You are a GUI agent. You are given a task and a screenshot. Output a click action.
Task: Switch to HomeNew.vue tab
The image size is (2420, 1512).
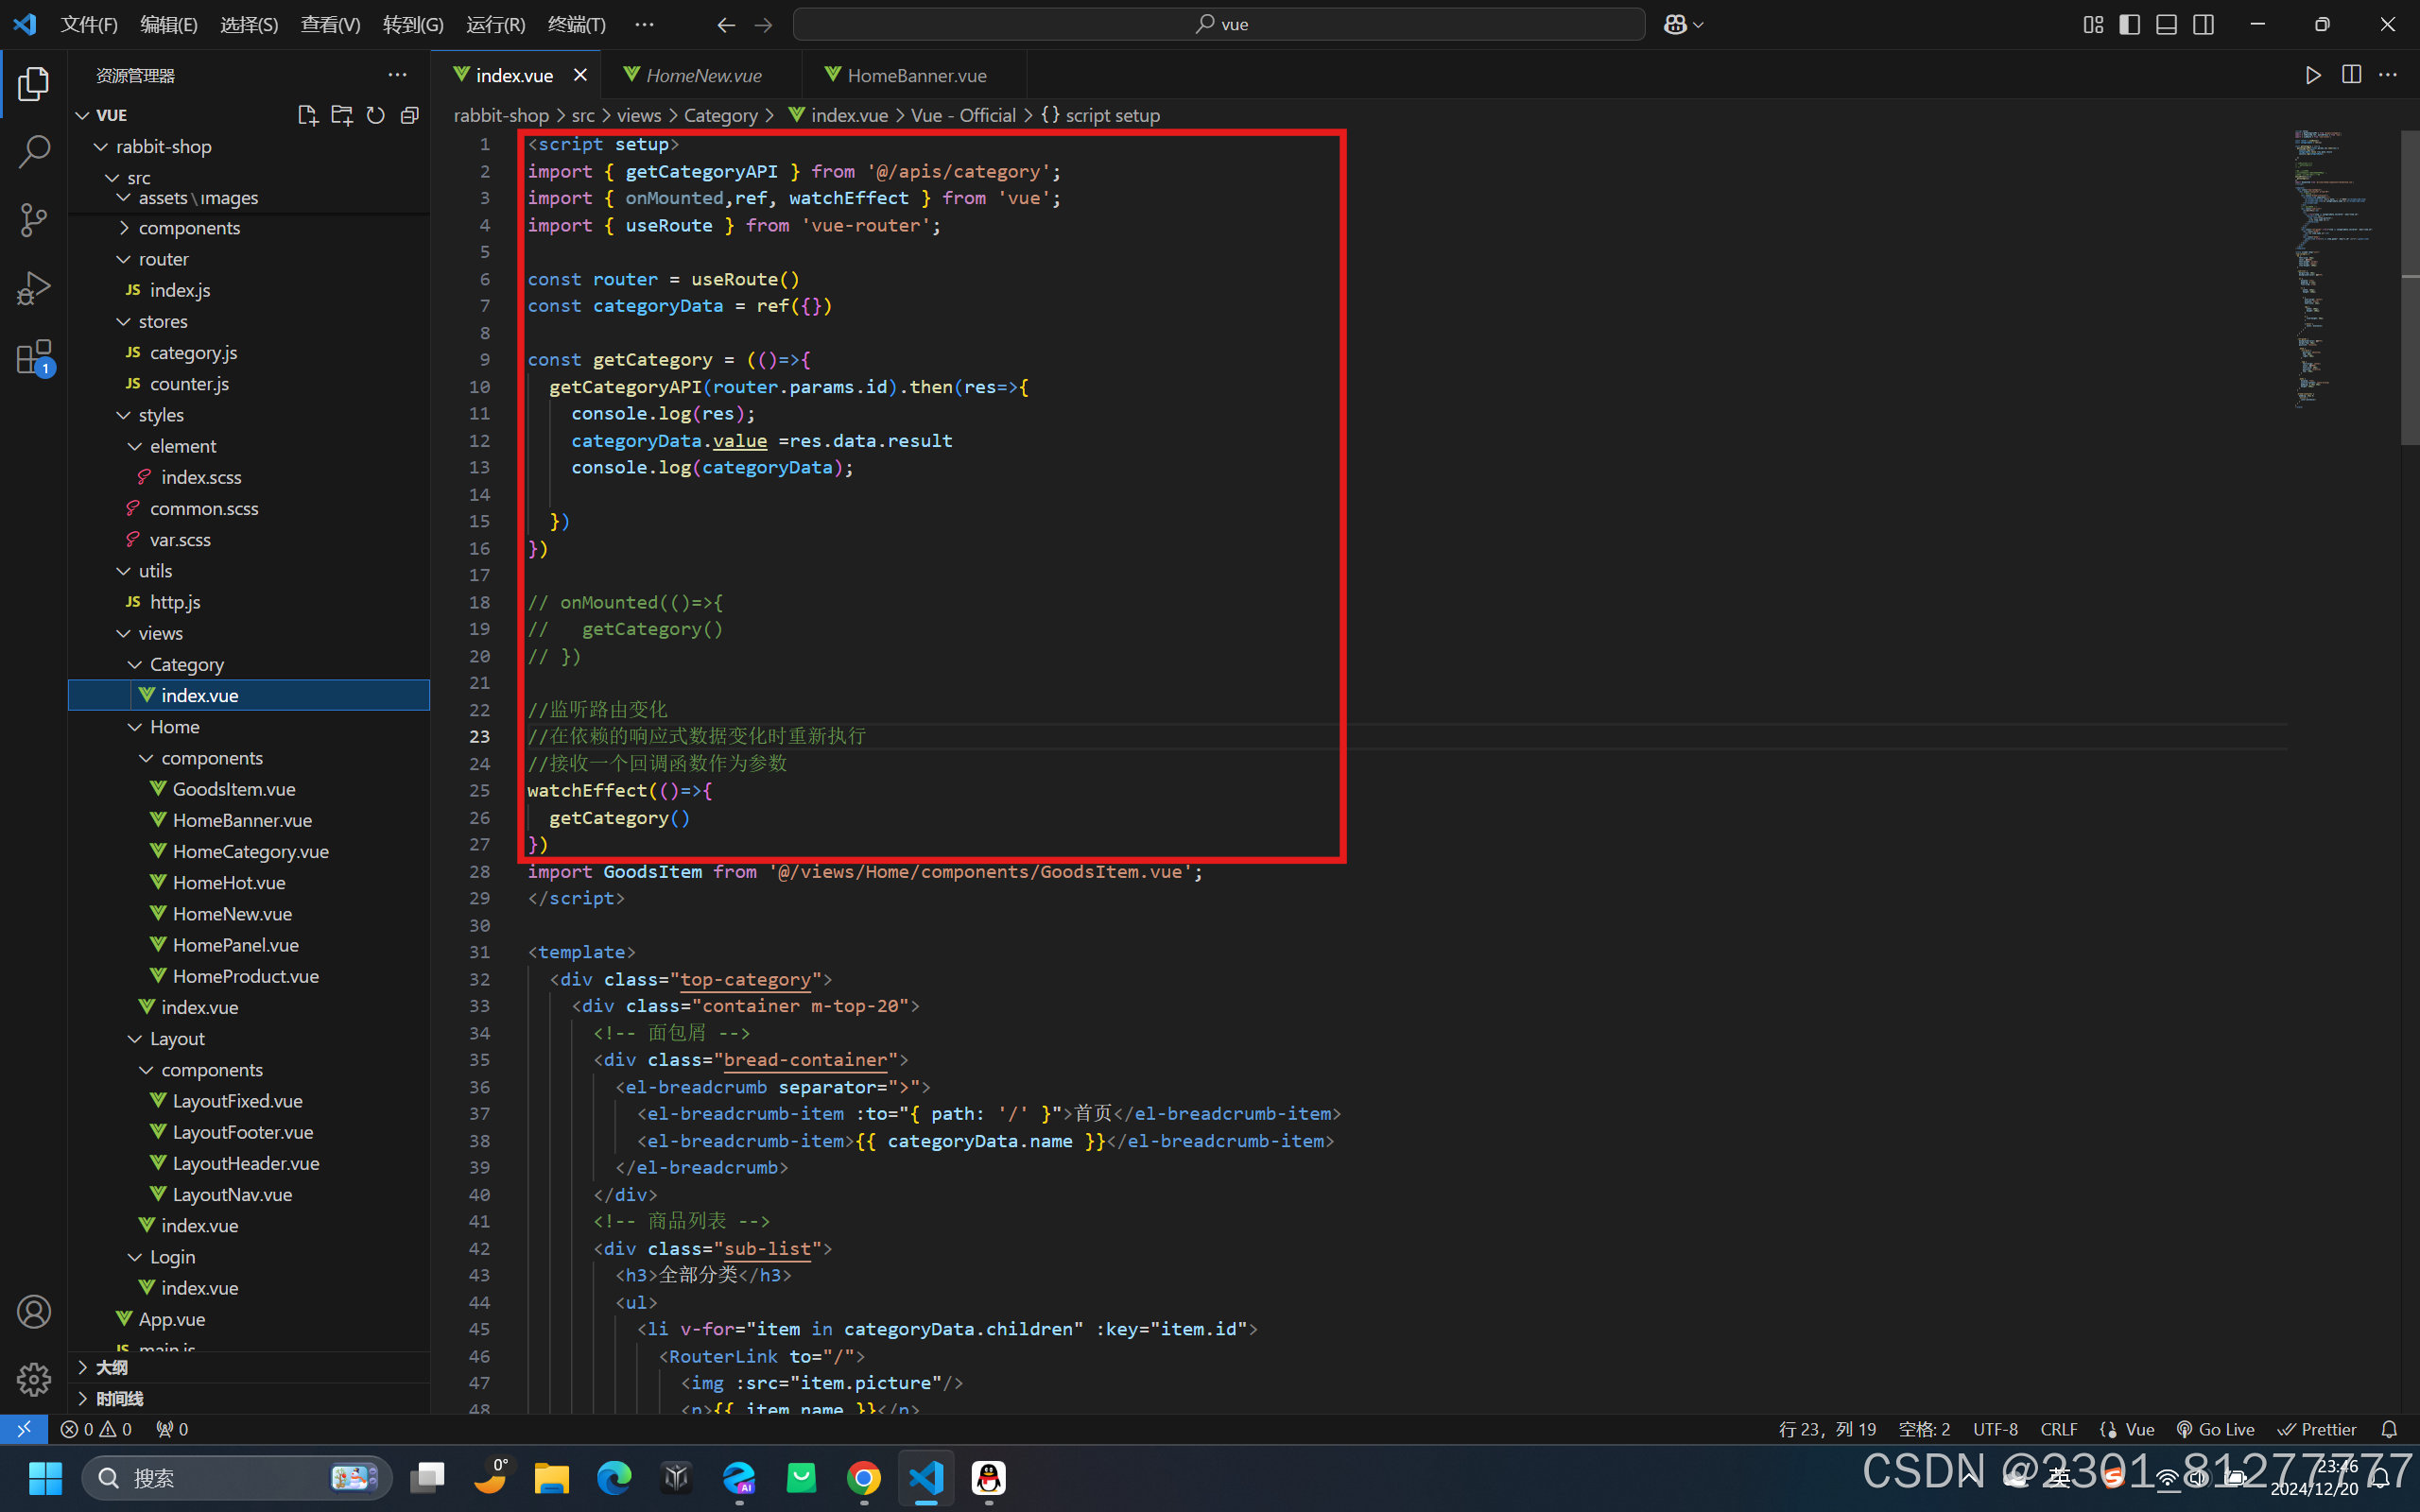click(702, 75)
